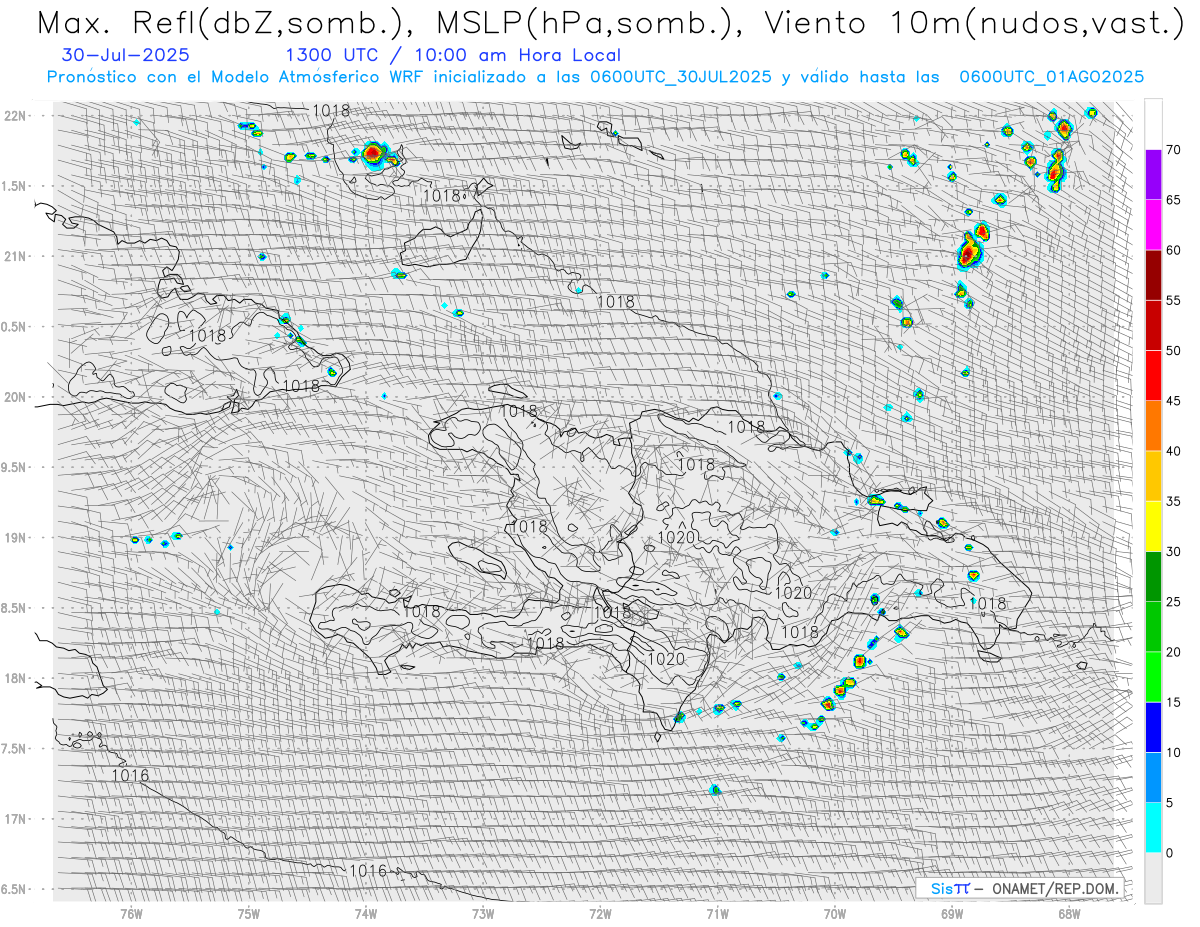
Task: Click the '21N' latitude axis label
Action: click(x=15, y=256)
